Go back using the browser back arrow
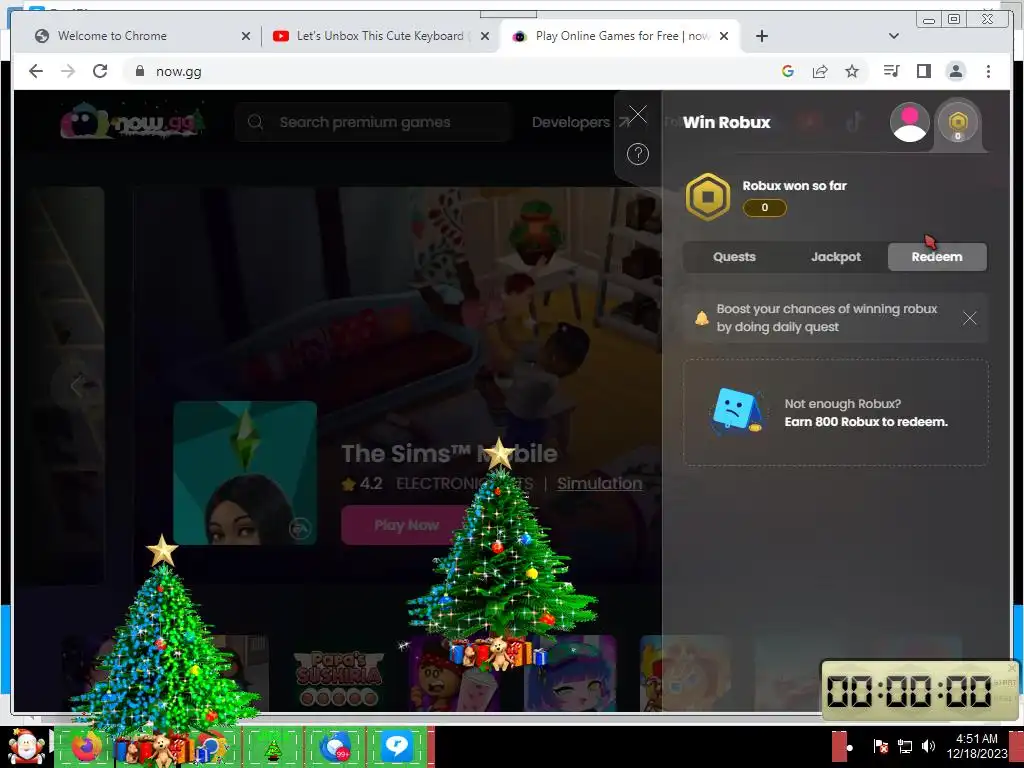This screenshot has height=768, width=1024. (x=36, y=71)
